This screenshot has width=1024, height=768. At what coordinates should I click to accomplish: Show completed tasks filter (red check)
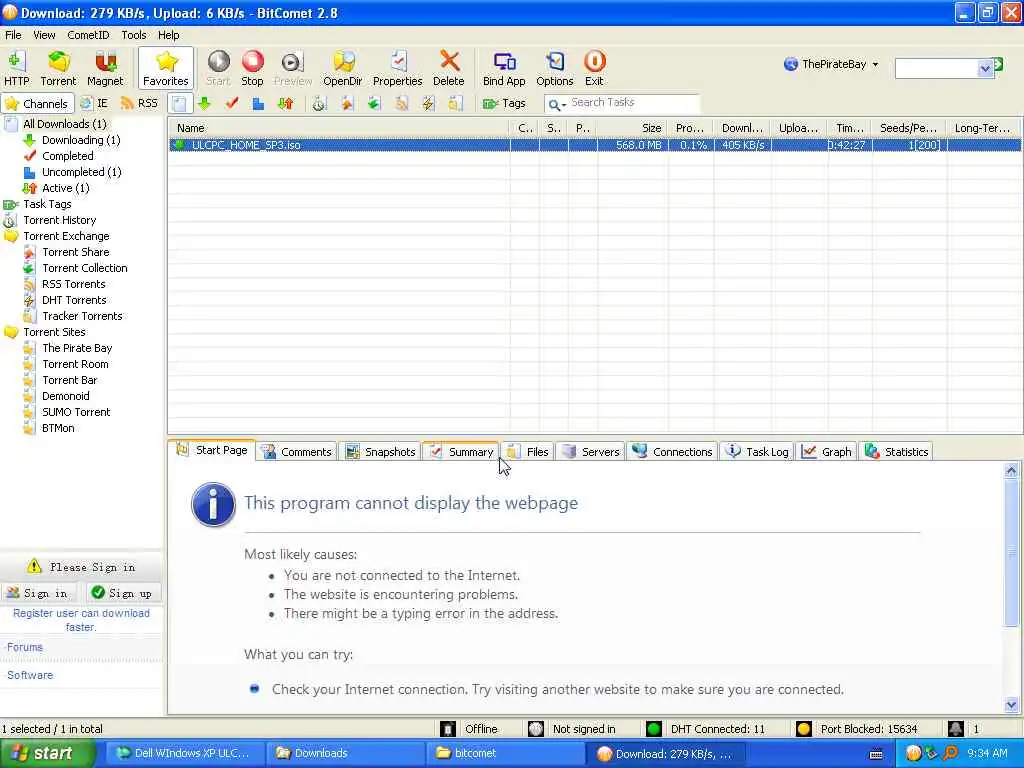232,103
